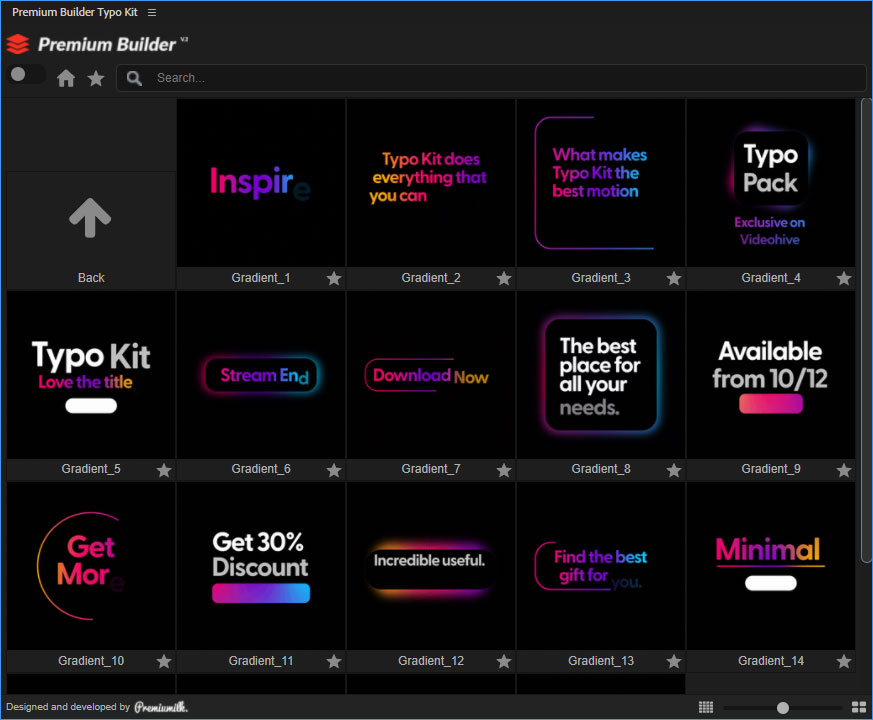Pick the Gradient_11 Get 30% Discount preset

click(x=261, y=567)
